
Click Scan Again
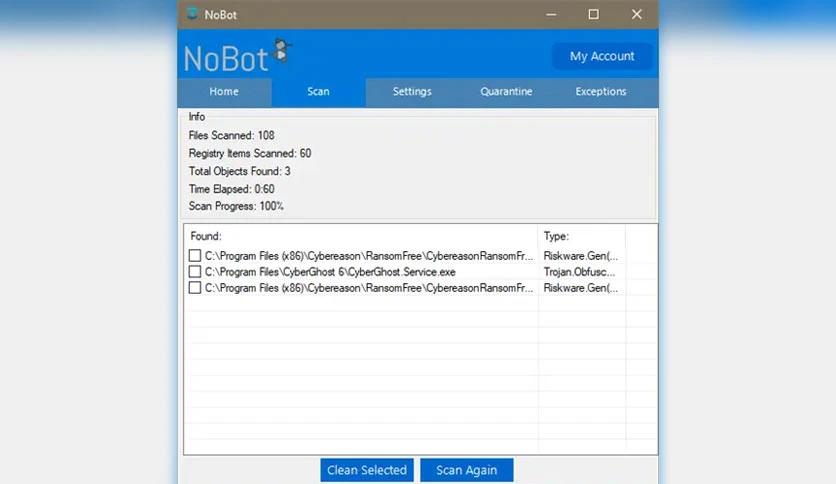[x=467, y=470]
